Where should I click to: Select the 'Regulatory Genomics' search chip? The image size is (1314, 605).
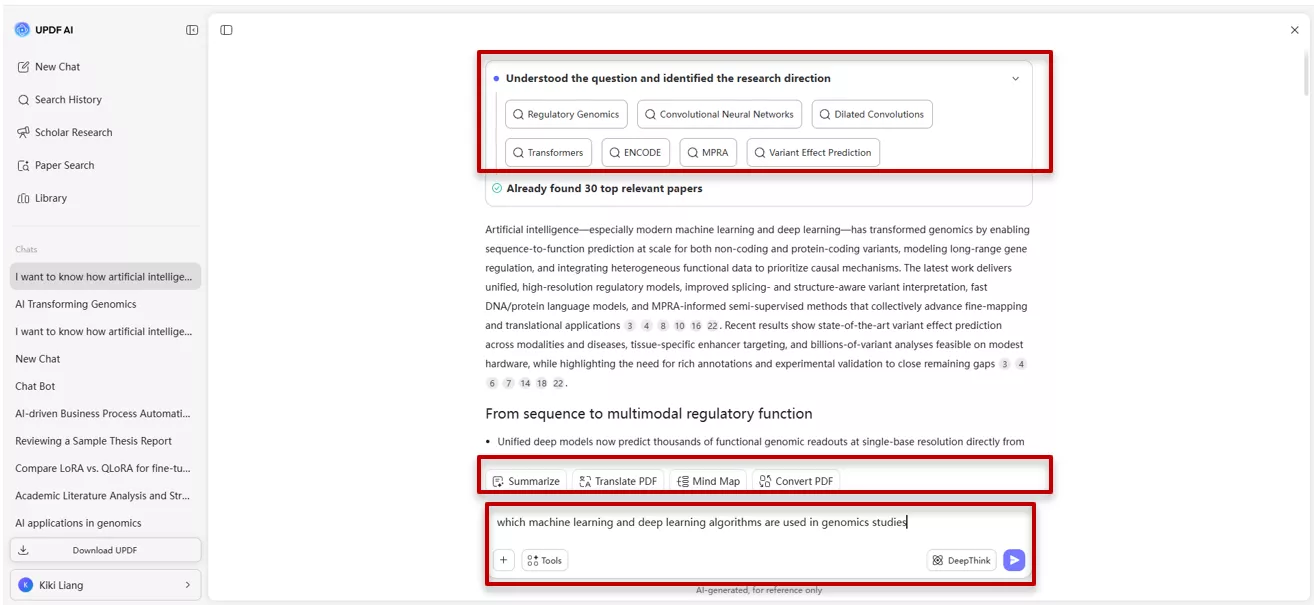pos(566,114)
